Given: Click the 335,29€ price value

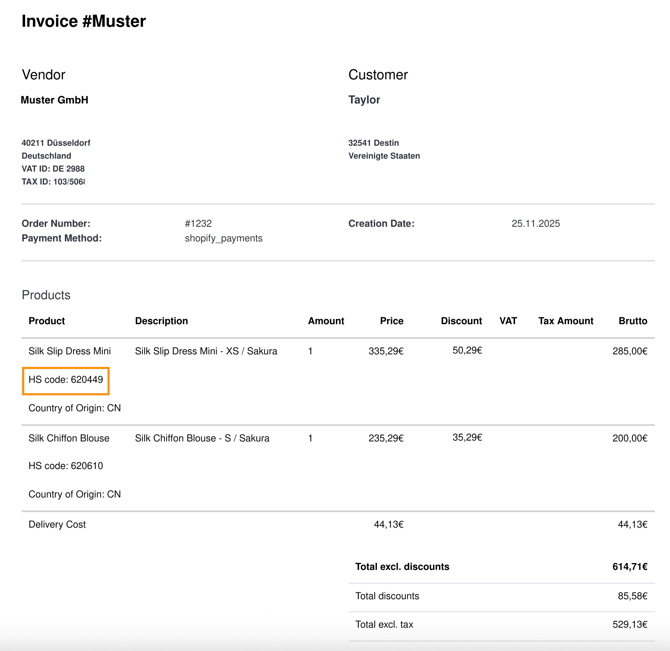Looking at the screenshot, I should coord(386,352).
